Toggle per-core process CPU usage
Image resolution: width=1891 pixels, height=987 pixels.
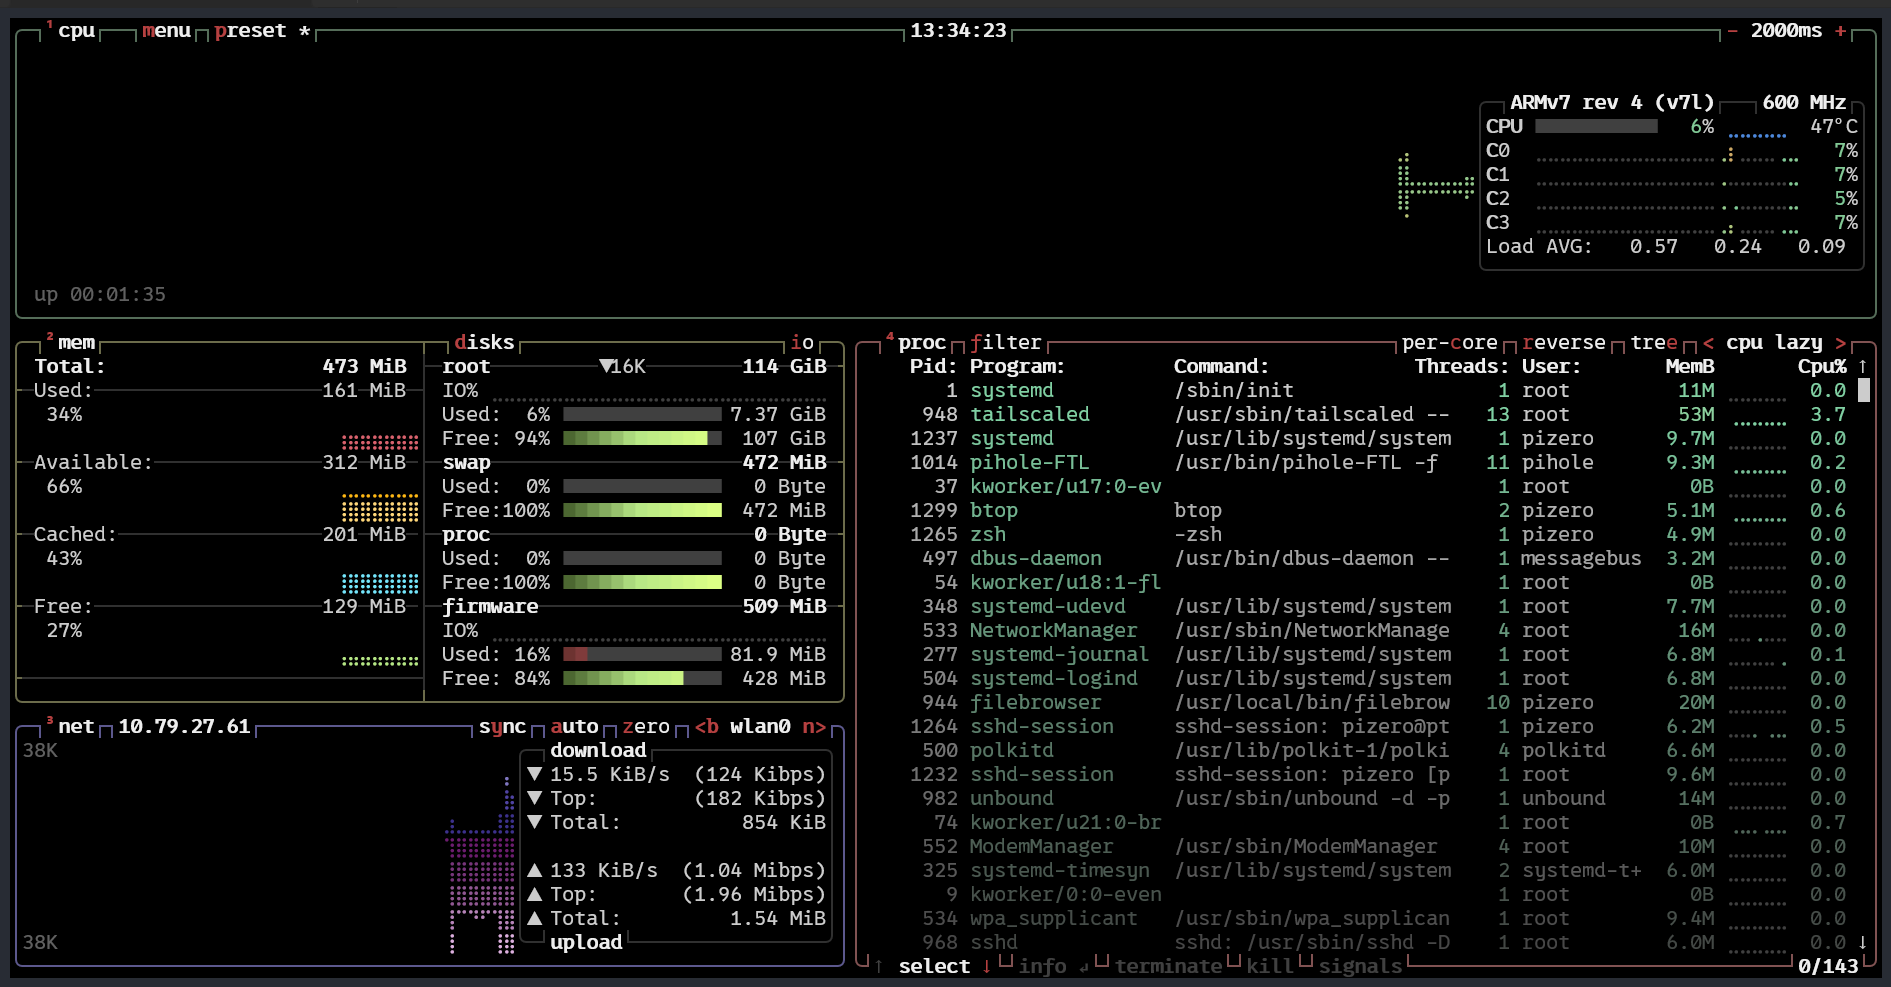(x=1449, y=343)
